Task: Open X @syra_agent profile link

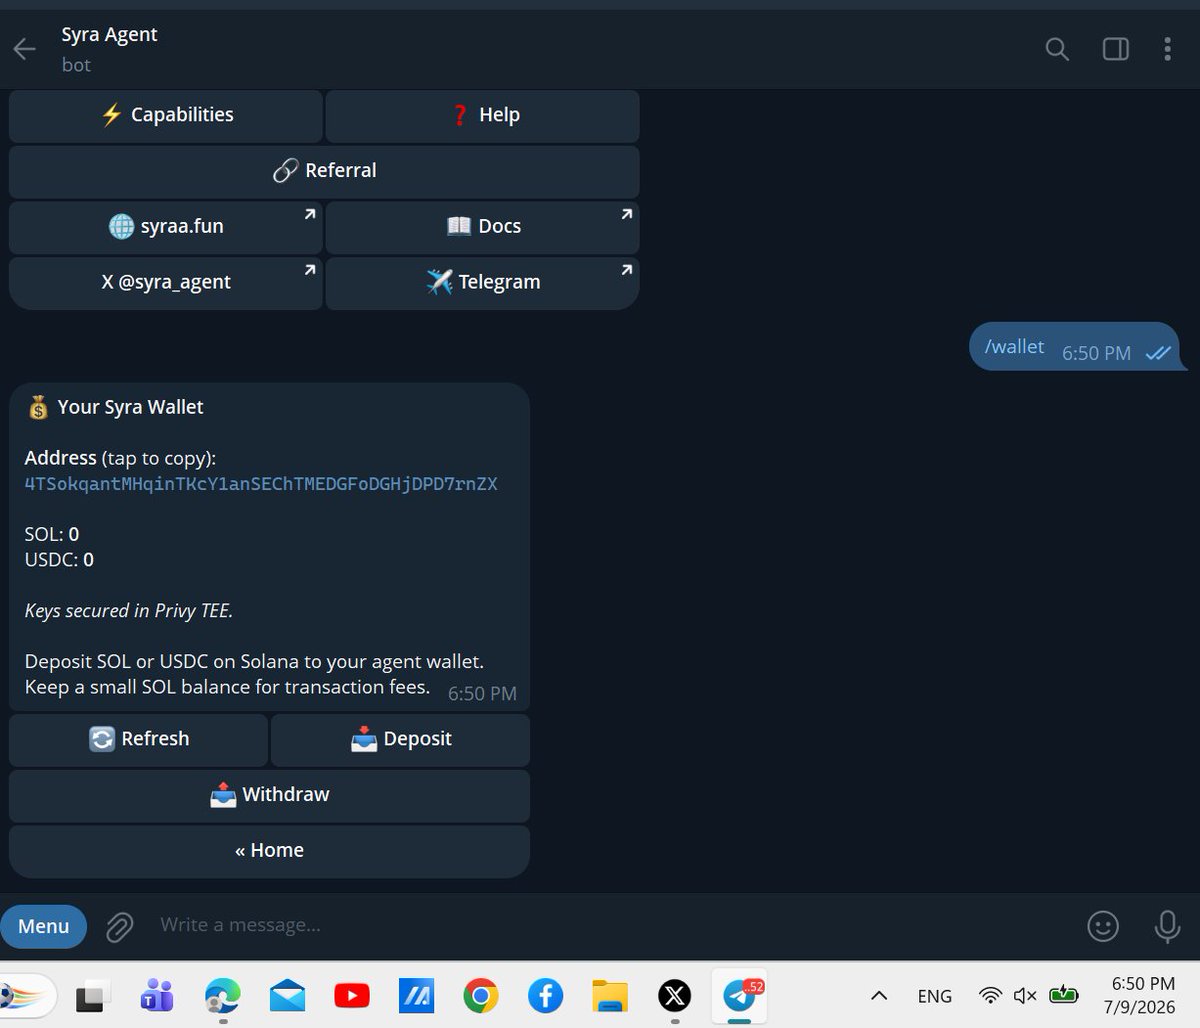Action: [166, 283]
